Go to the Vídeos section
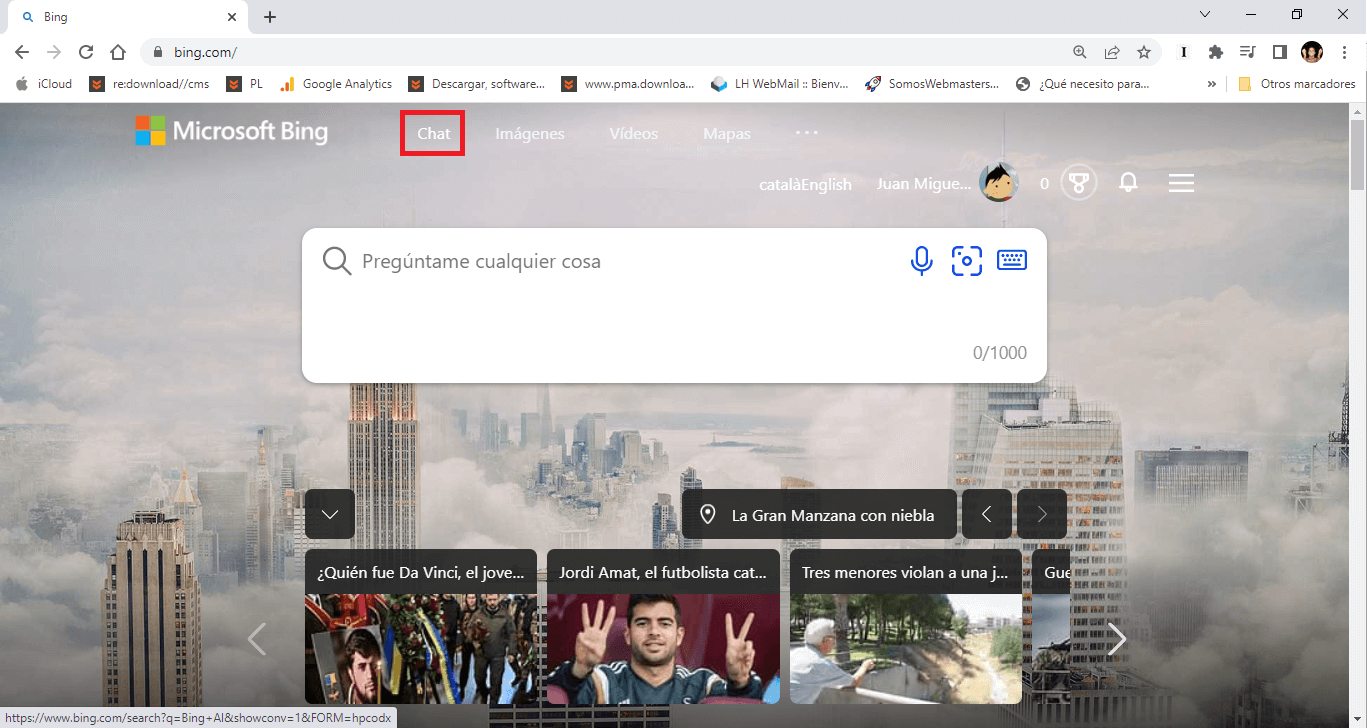Screen dimensions: 1367x728 (x=634, y=134)
